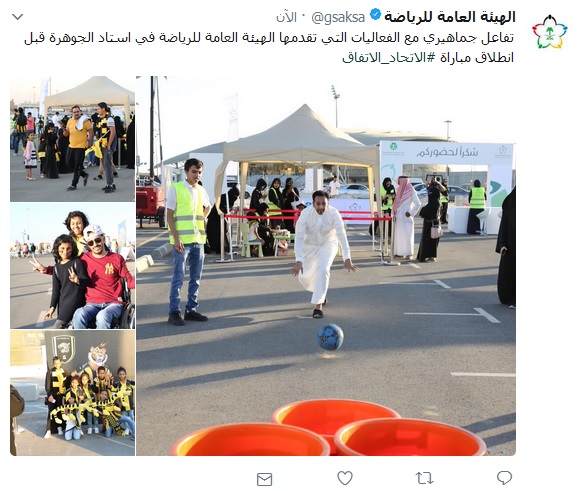Send tweet via the envelope message icon

tap(265, 479)
